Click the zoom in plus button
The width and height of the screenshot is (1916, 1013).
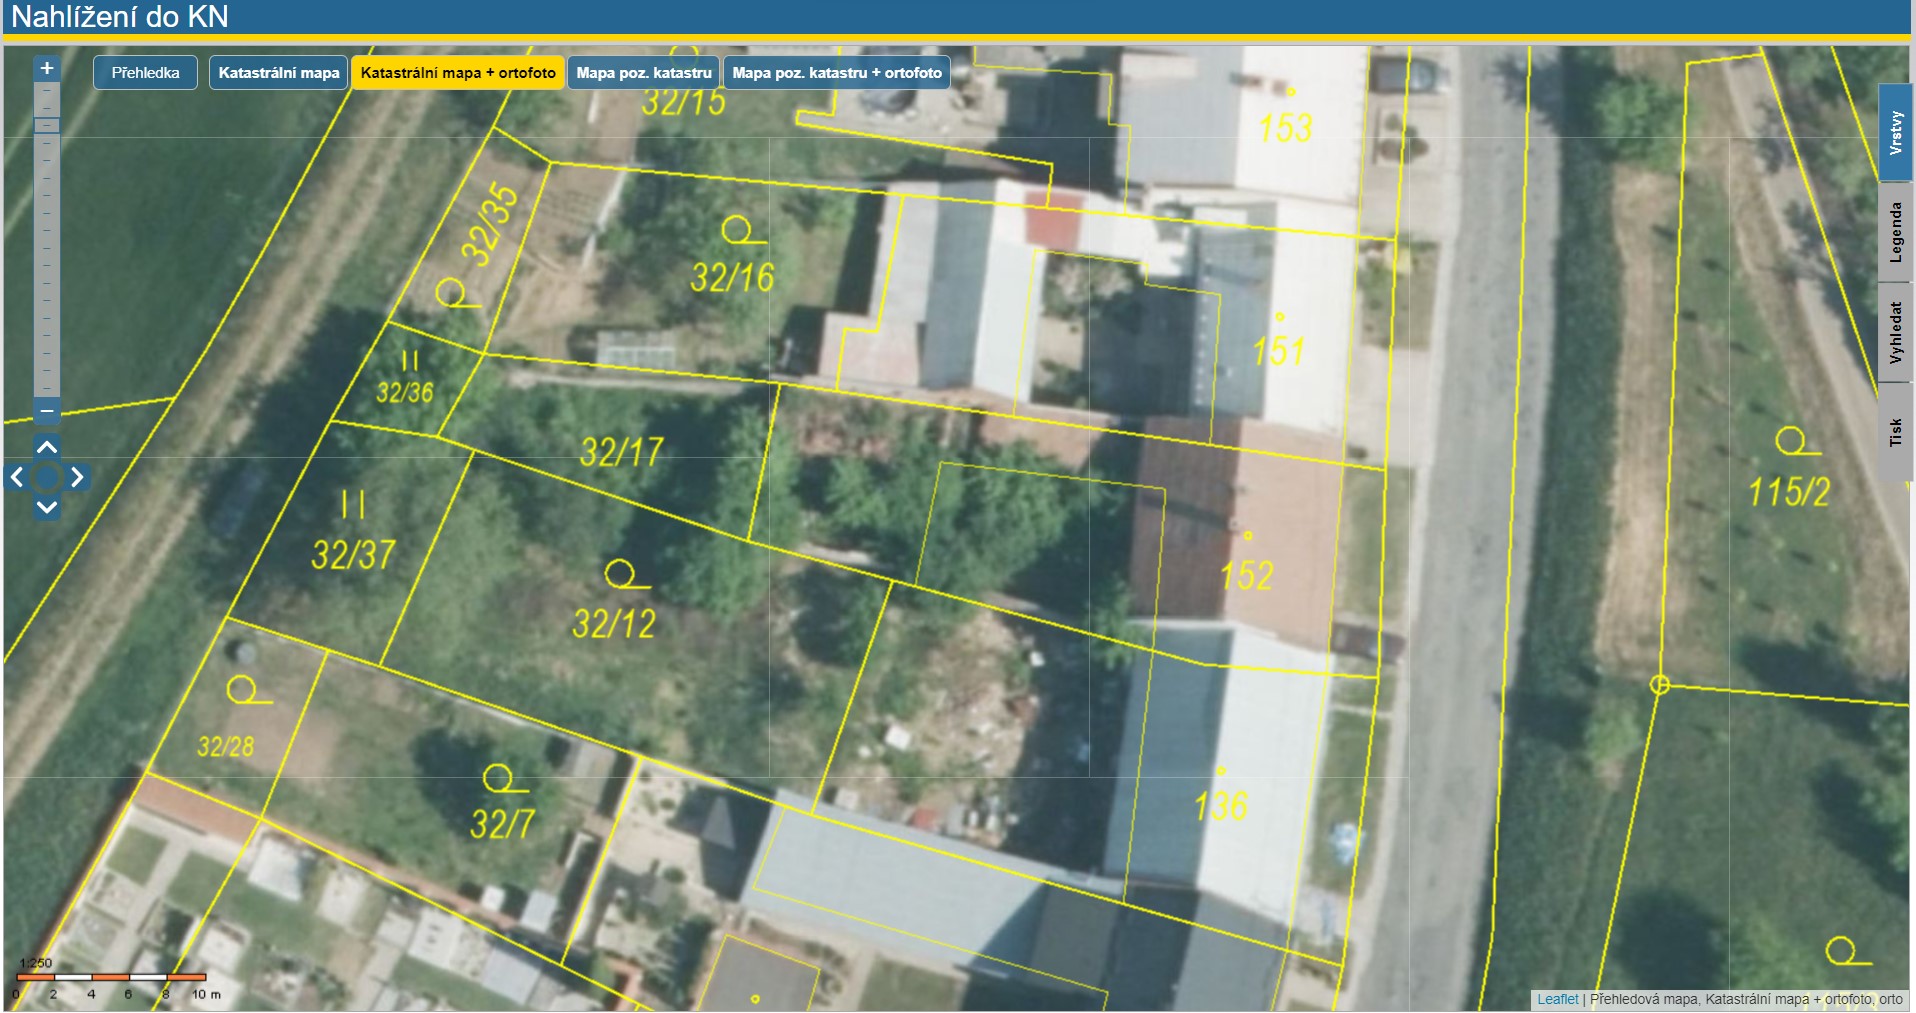[47, 69]
